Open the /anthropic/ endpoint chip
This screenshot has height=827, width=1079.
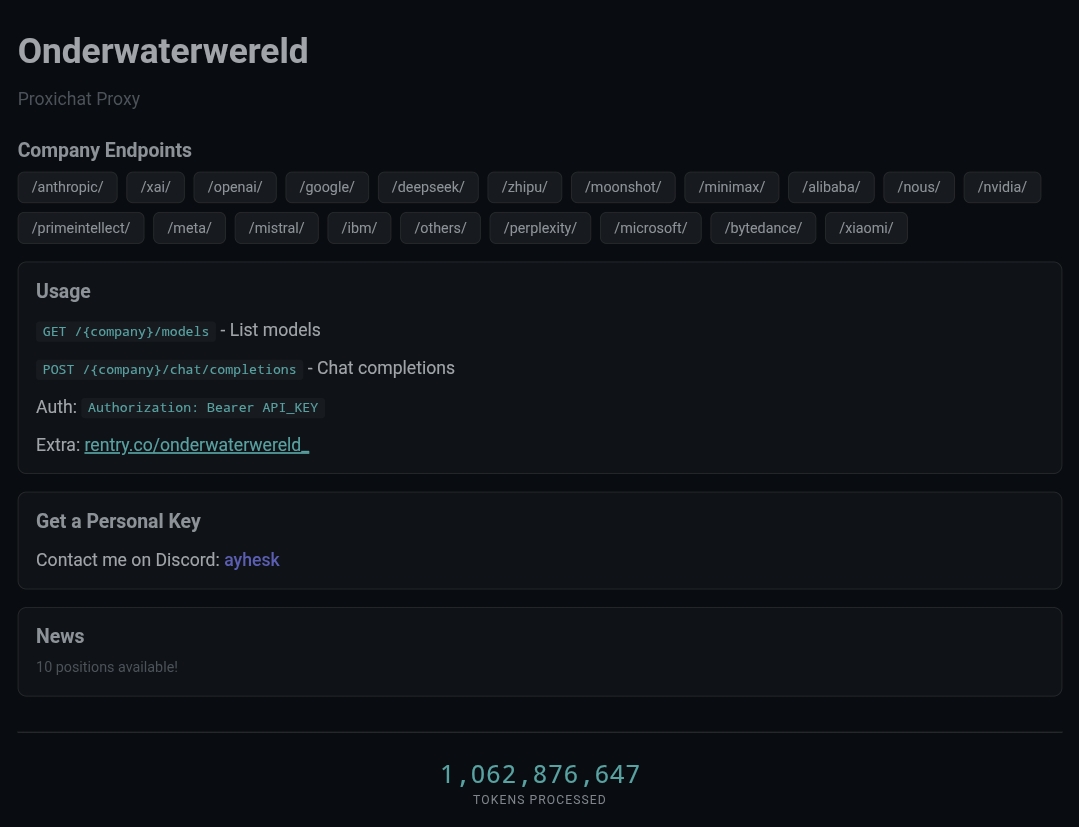67,187
